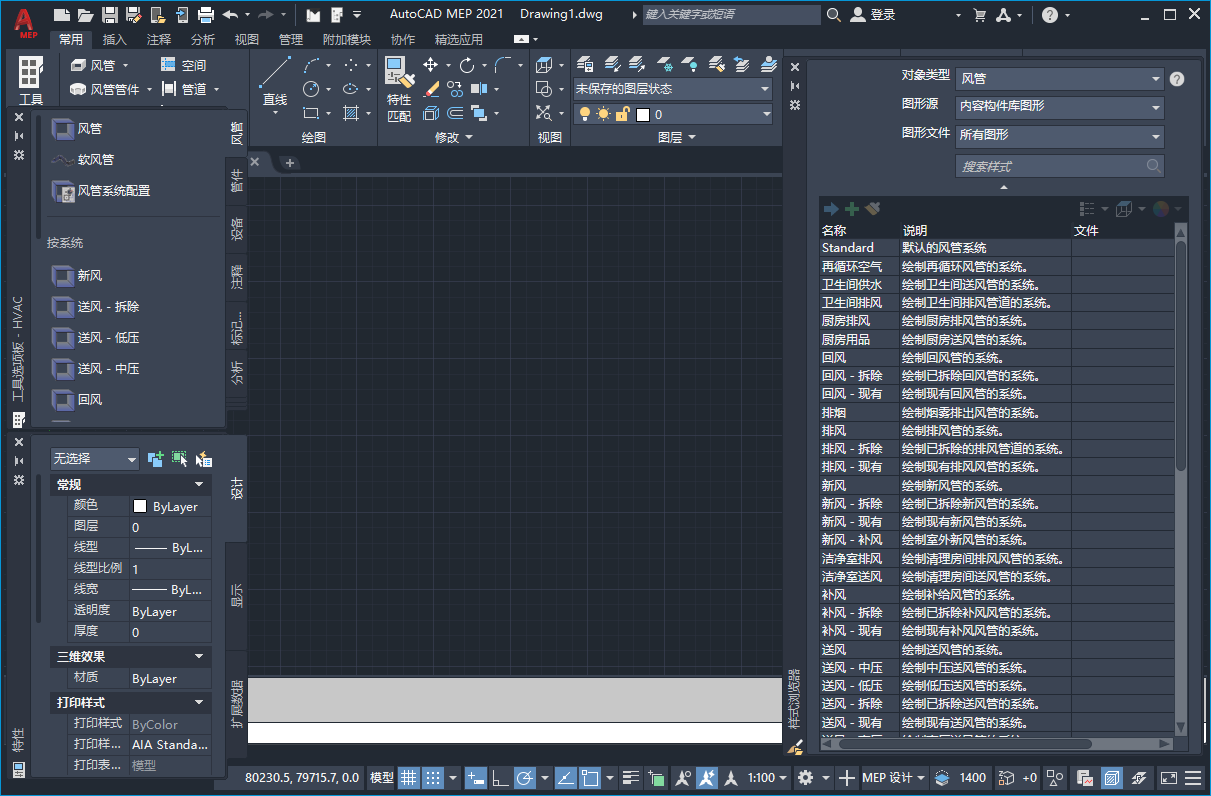Select the Move tool in Modify panel
Viewport: 1211px width, 796px height.
pyautogui.click(x=431, y=65)
